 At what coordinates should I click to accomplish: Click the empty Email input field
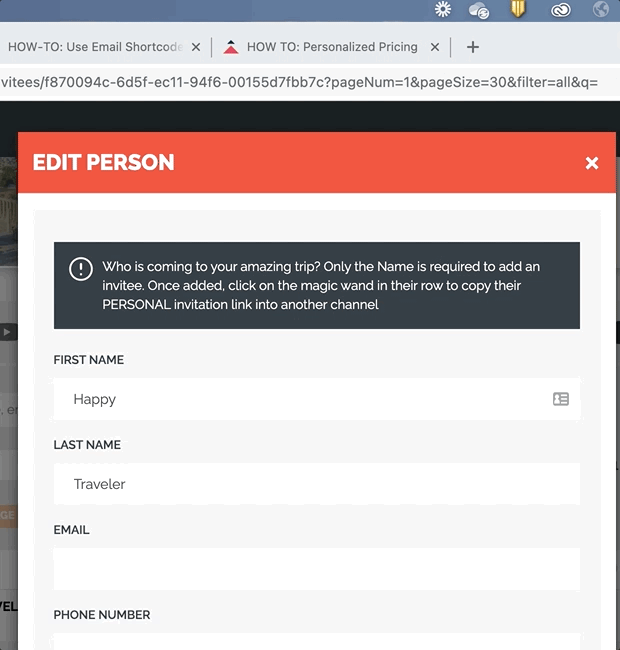point(317,569)
